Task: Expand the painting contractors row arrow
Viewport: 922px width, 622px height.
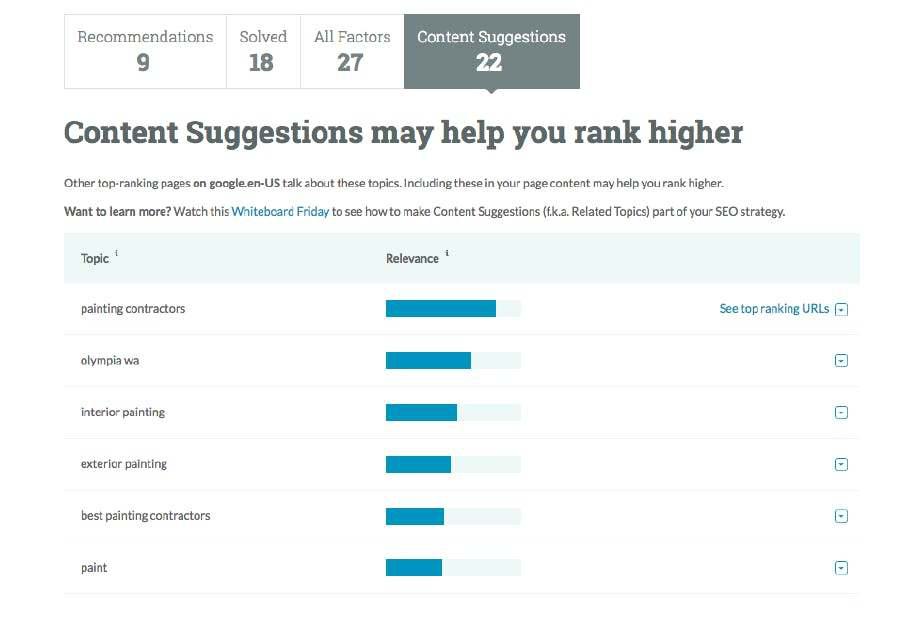Action: [841, 309]
